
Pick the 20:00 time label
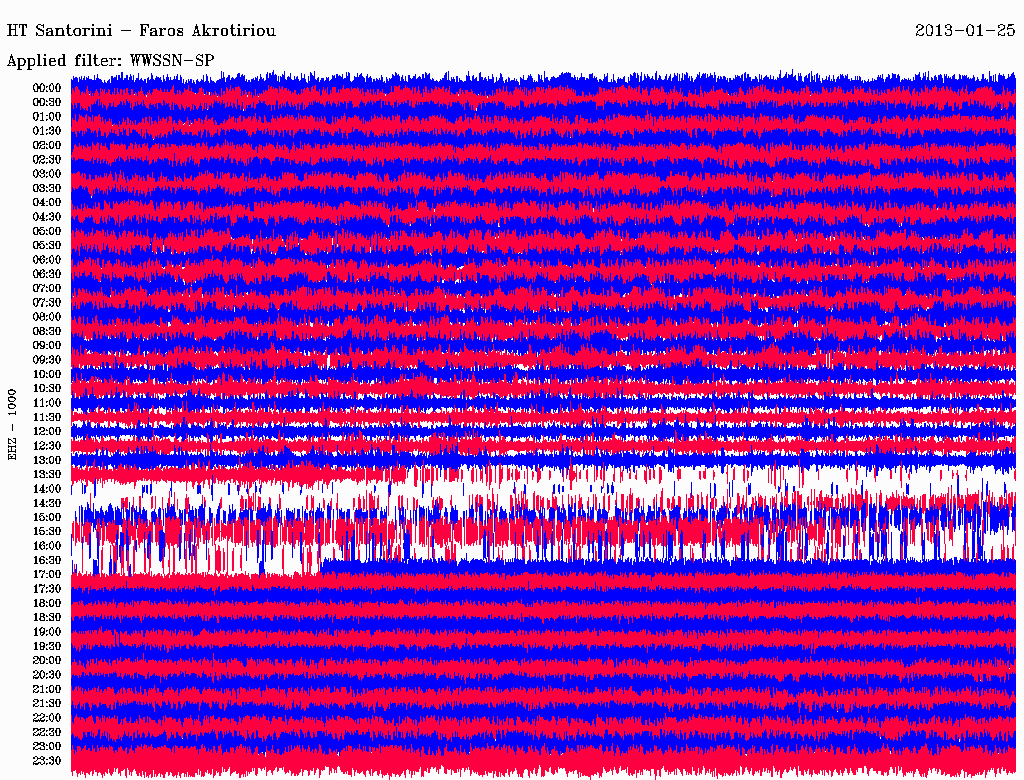point(47,660)
